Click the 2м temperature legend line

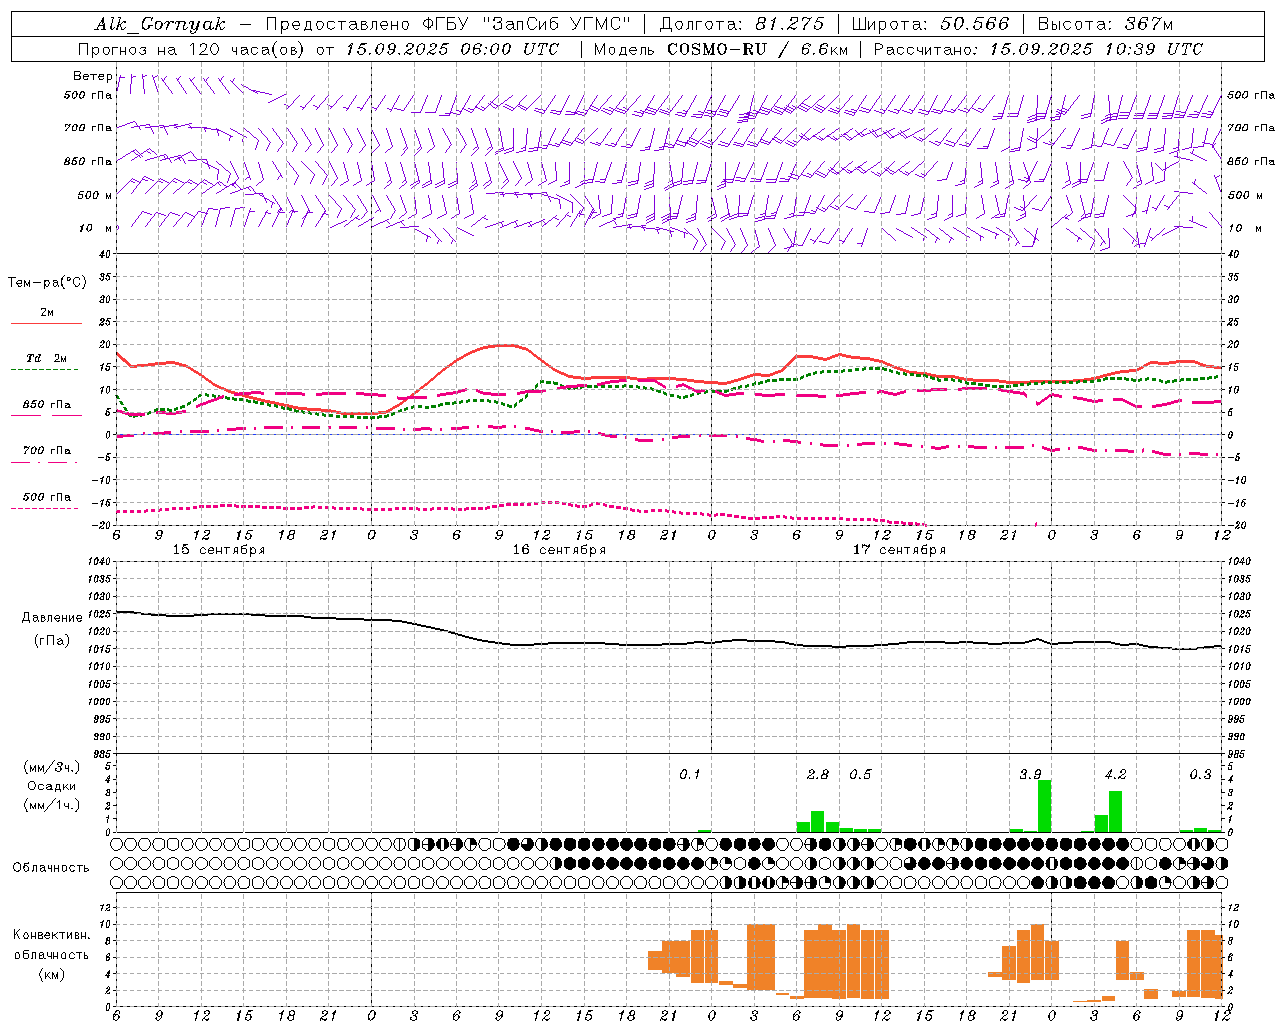click(x=46, y=323)
